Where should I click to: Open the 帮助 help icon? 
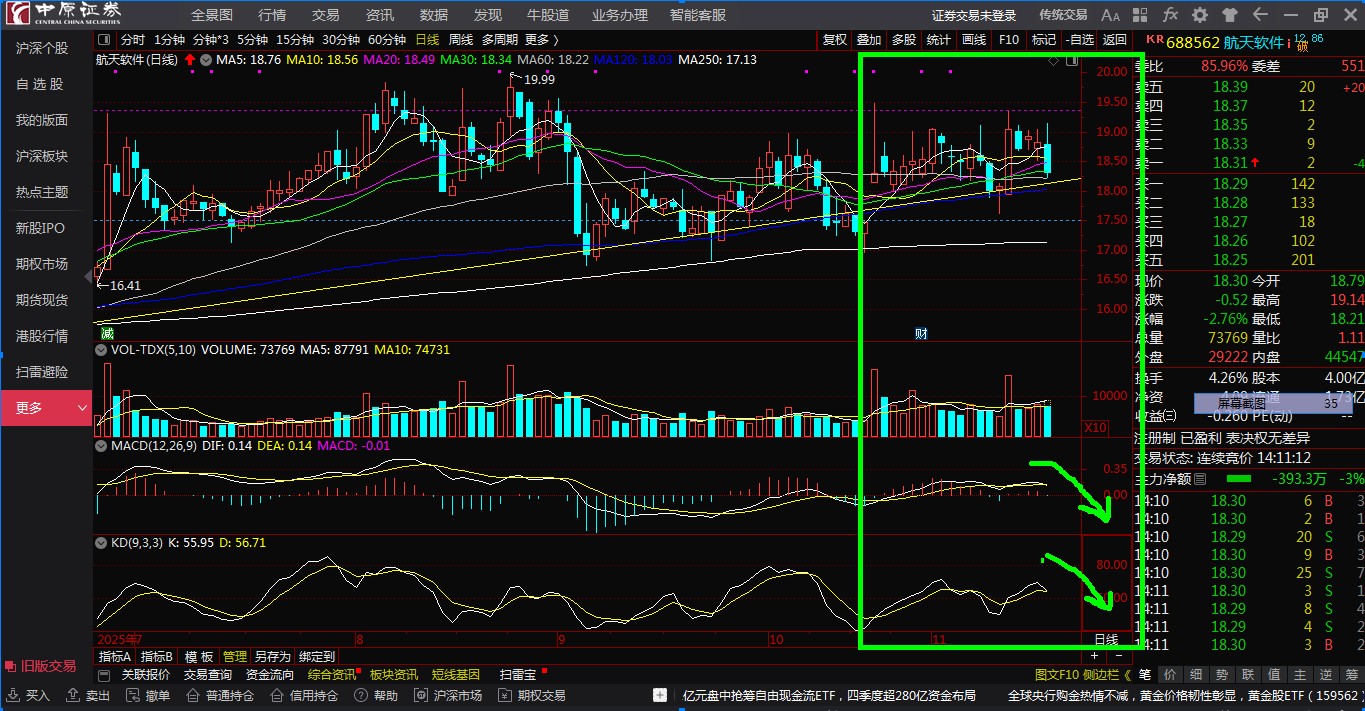(359, 695)
